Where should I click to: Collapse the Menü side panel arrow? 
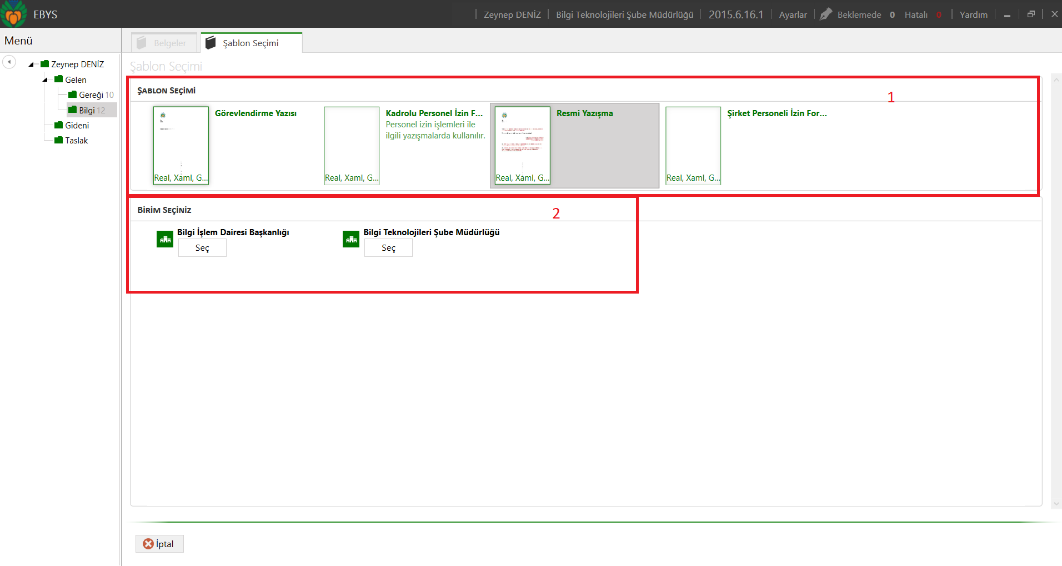tap(9, 62)
